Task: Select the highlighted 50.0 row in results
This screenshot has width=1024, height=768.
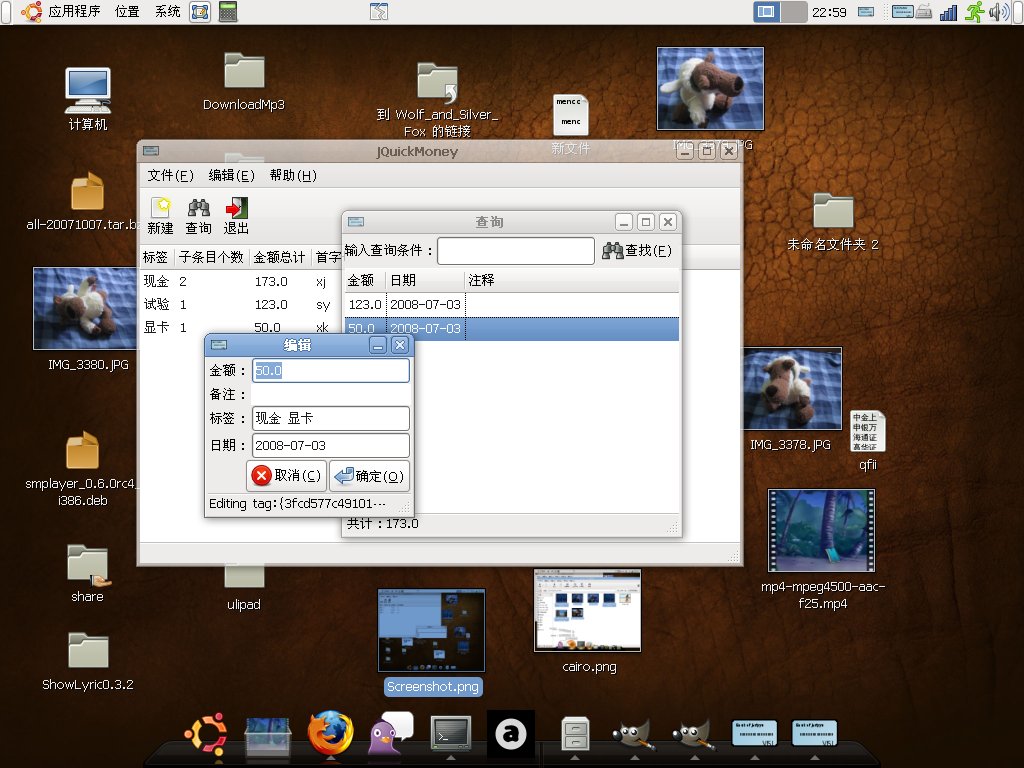Action: pyautogui.click(x=511, y=328)
